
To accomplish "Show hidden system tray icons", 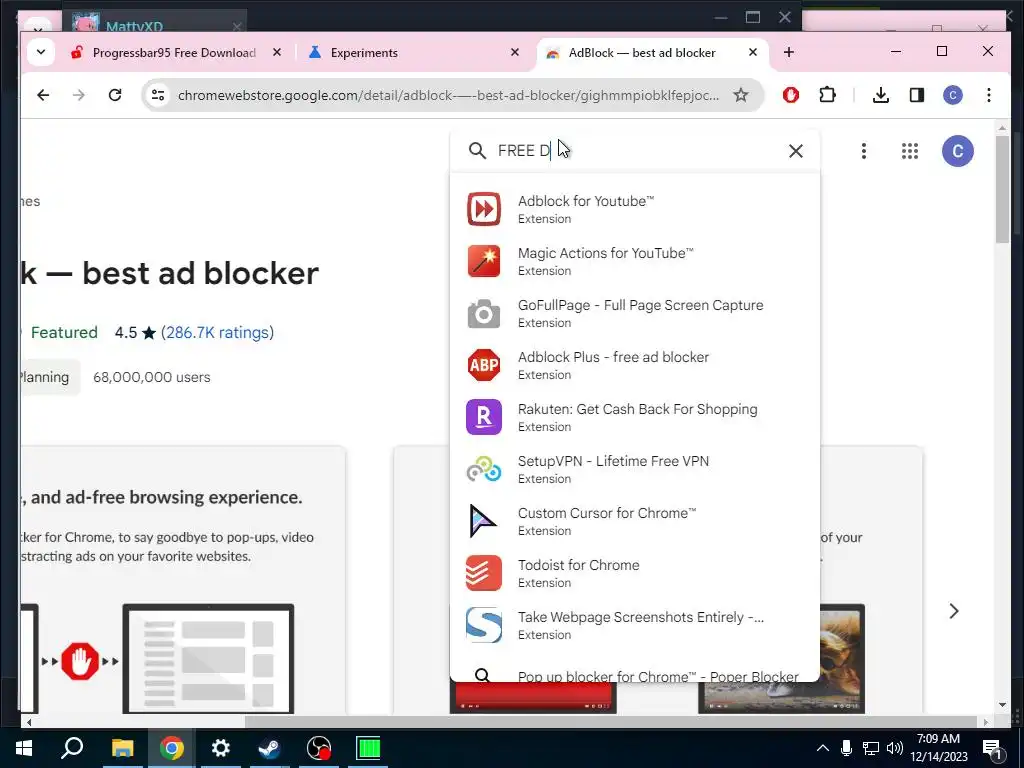I will 823,748.
